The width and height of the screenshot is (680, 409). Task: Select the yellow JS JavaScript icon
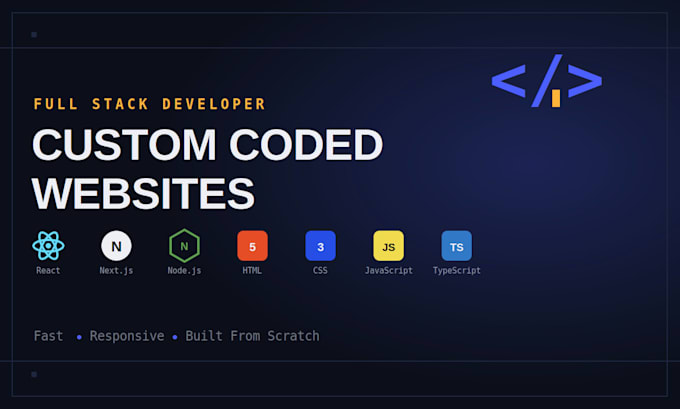pyautogui.click(x=389, y=246)
